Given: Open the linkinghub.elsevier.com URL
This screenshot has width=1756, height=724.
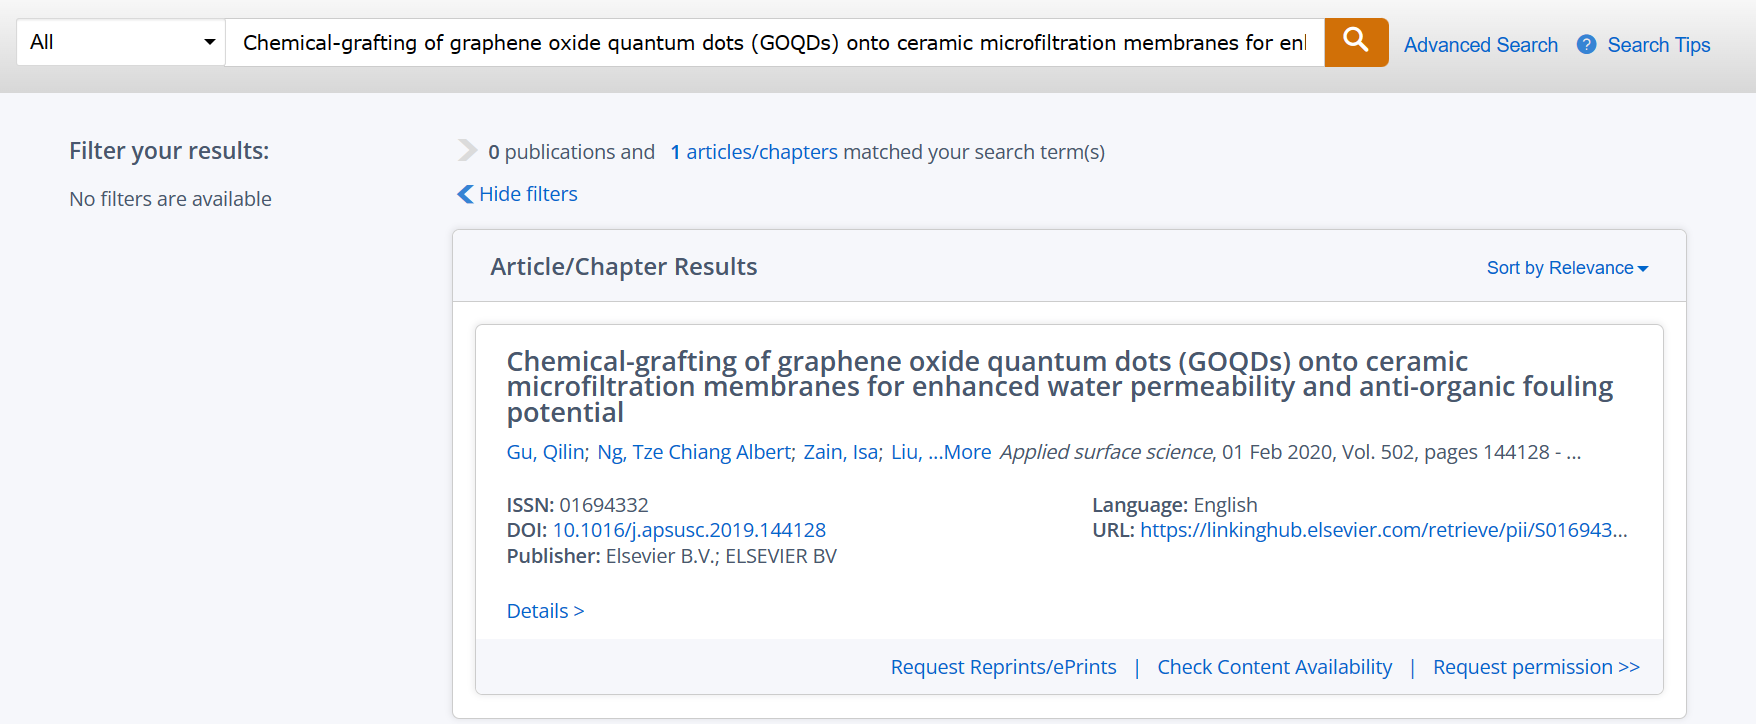Looking at the screenshot, I should [x=1383, y=530].
